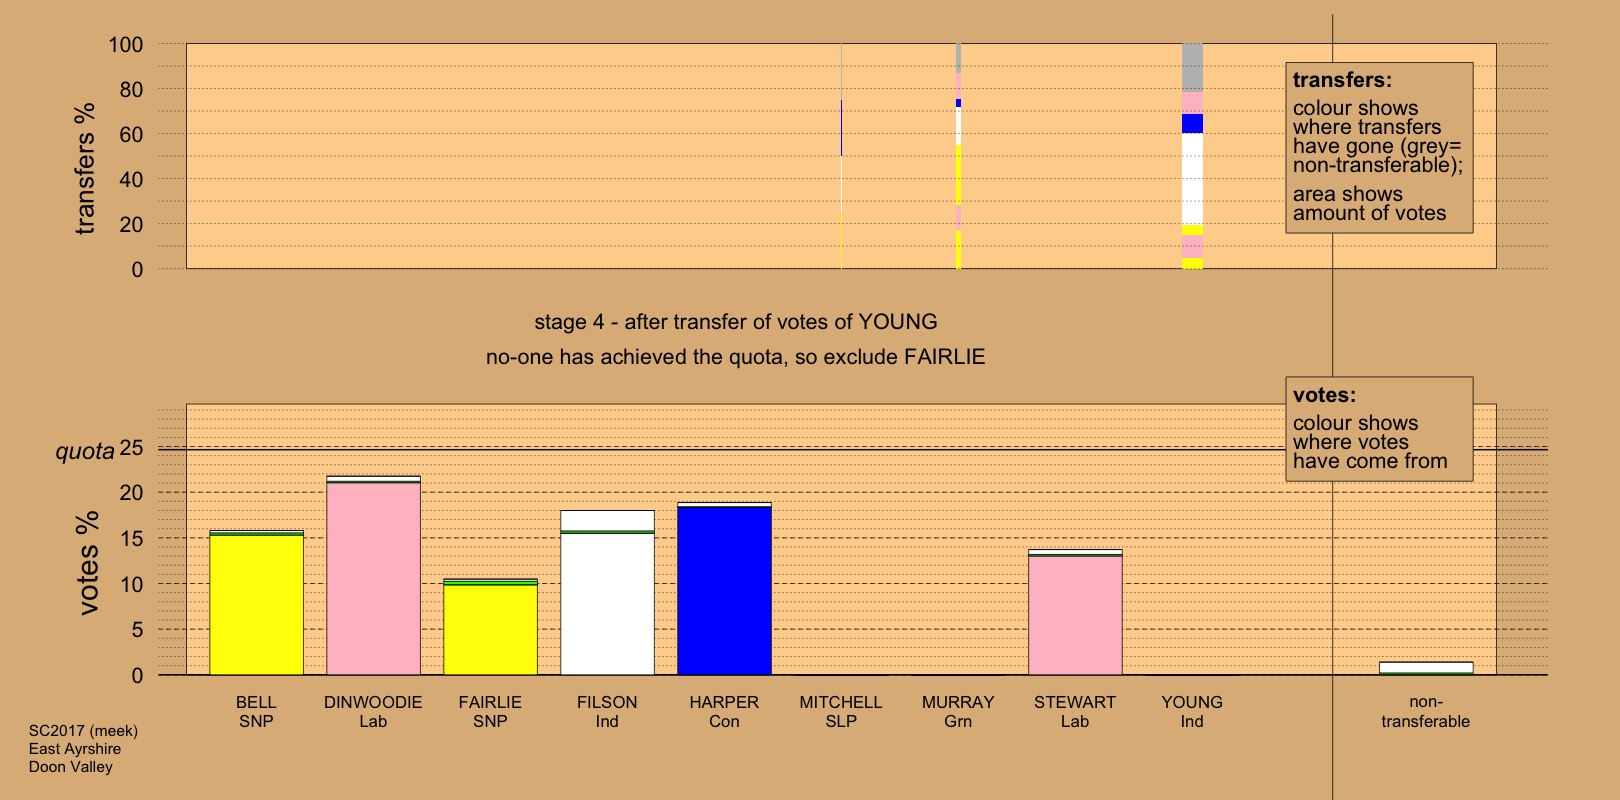Click the grey segment of YOUNG's transfer column
The width and height of the screenshot is (1620, 800).
pos(1192,67)
